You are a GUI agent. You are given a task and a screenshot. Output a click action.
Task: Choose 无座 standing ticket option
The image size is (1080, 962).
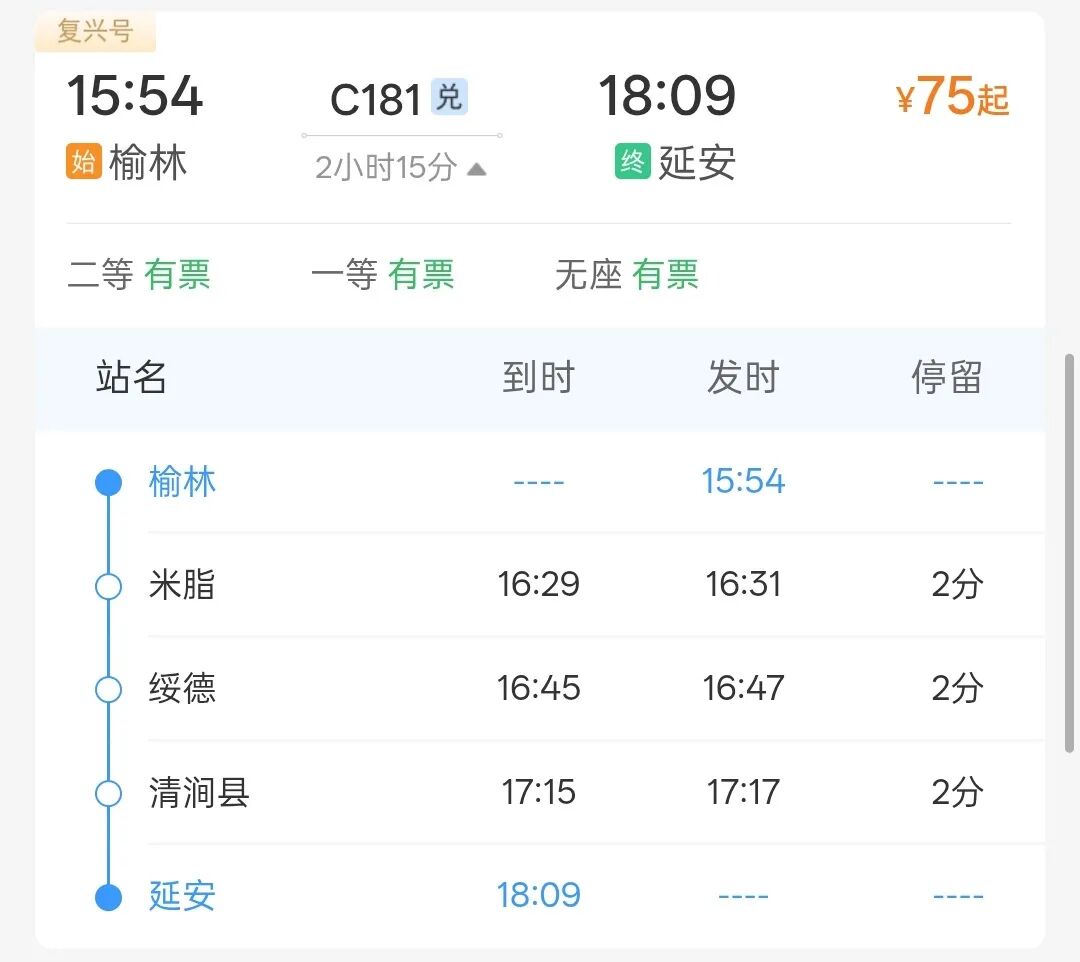(x=626, y=274)
